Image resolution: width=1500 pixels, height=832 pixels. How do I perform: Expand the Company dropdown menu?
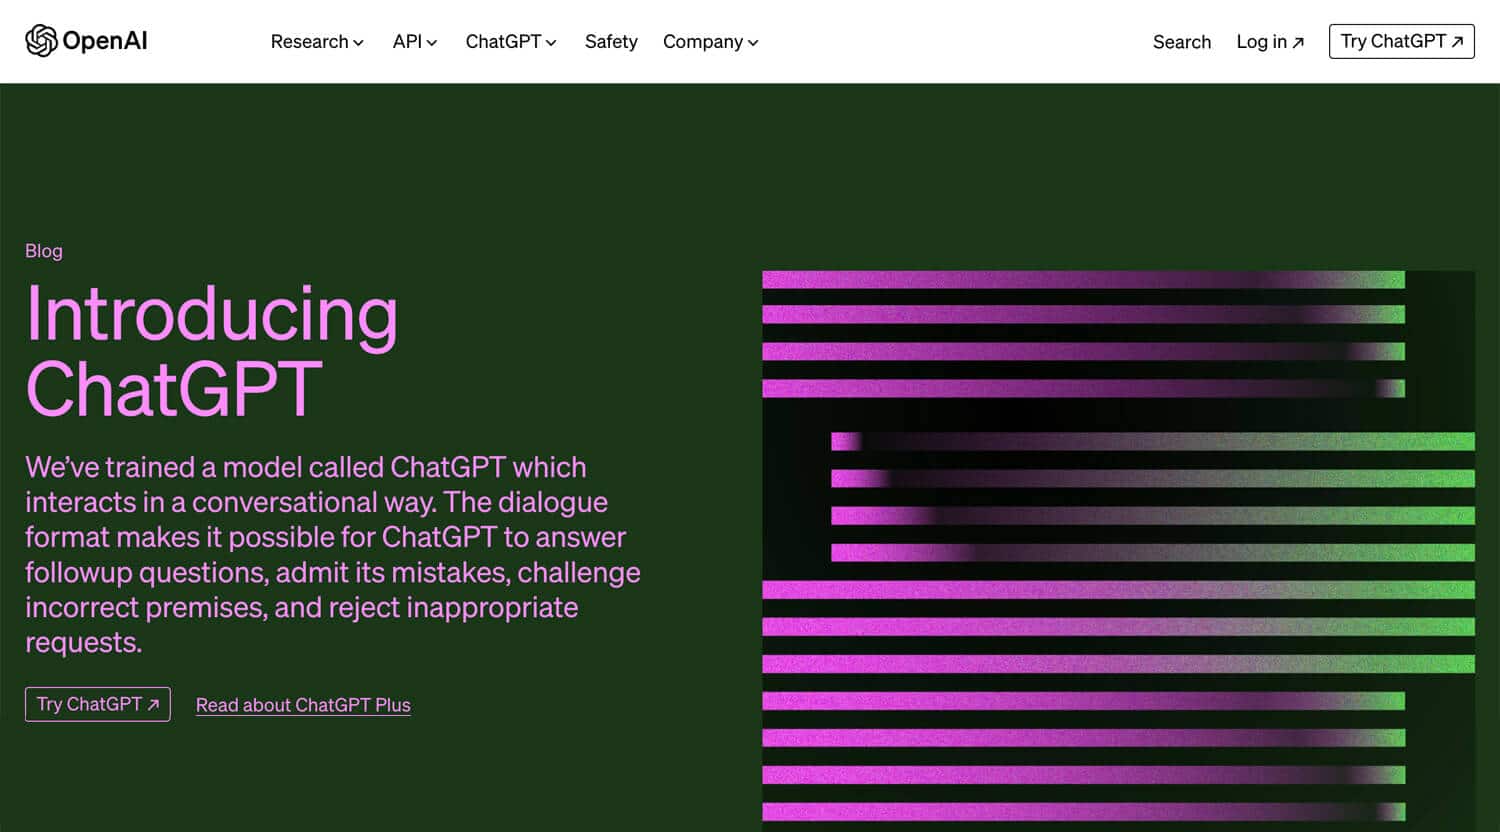tap(711, 42)
